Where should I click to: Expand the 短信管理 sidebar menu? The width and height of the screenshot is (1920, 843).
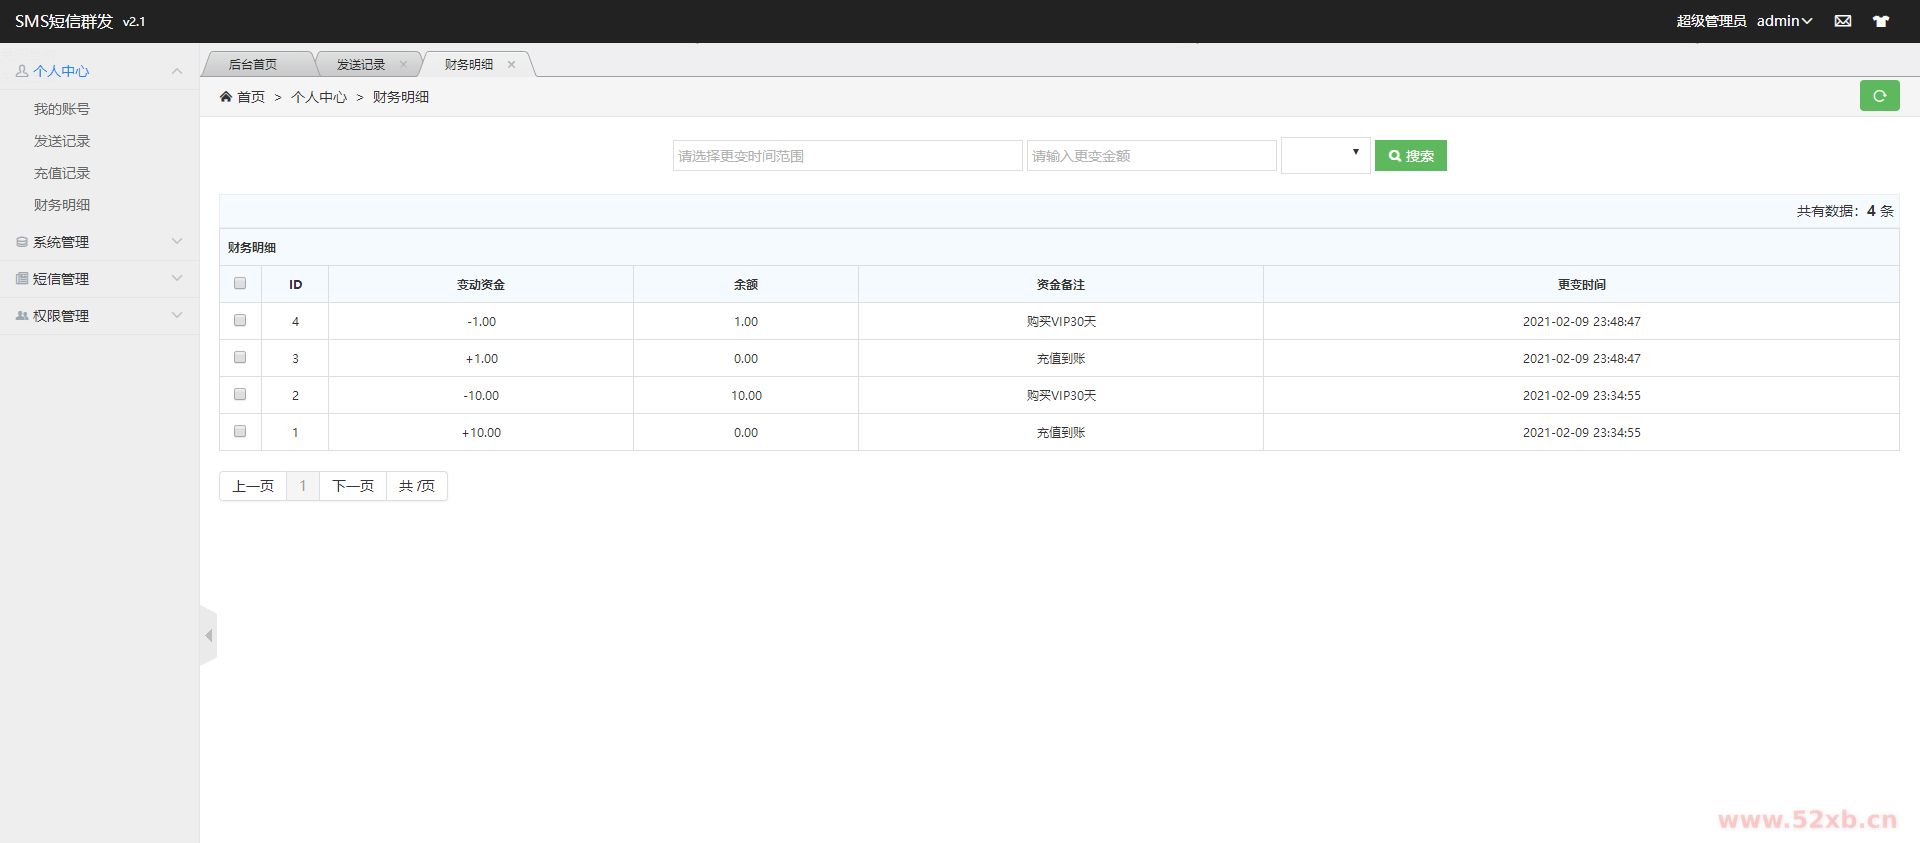click(x=99, y=279)
